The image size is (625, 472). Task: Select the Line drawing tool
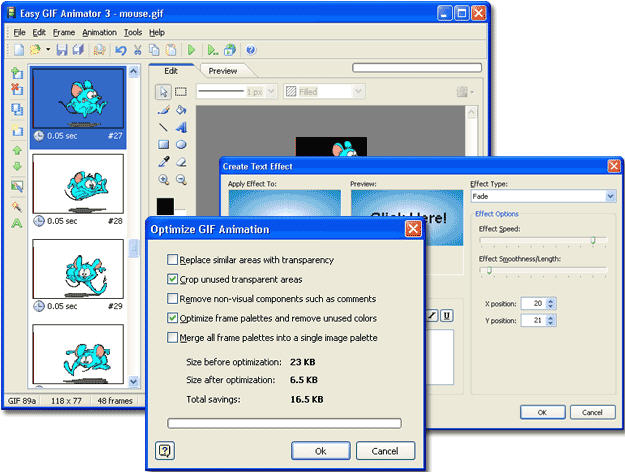click(163, 127)
